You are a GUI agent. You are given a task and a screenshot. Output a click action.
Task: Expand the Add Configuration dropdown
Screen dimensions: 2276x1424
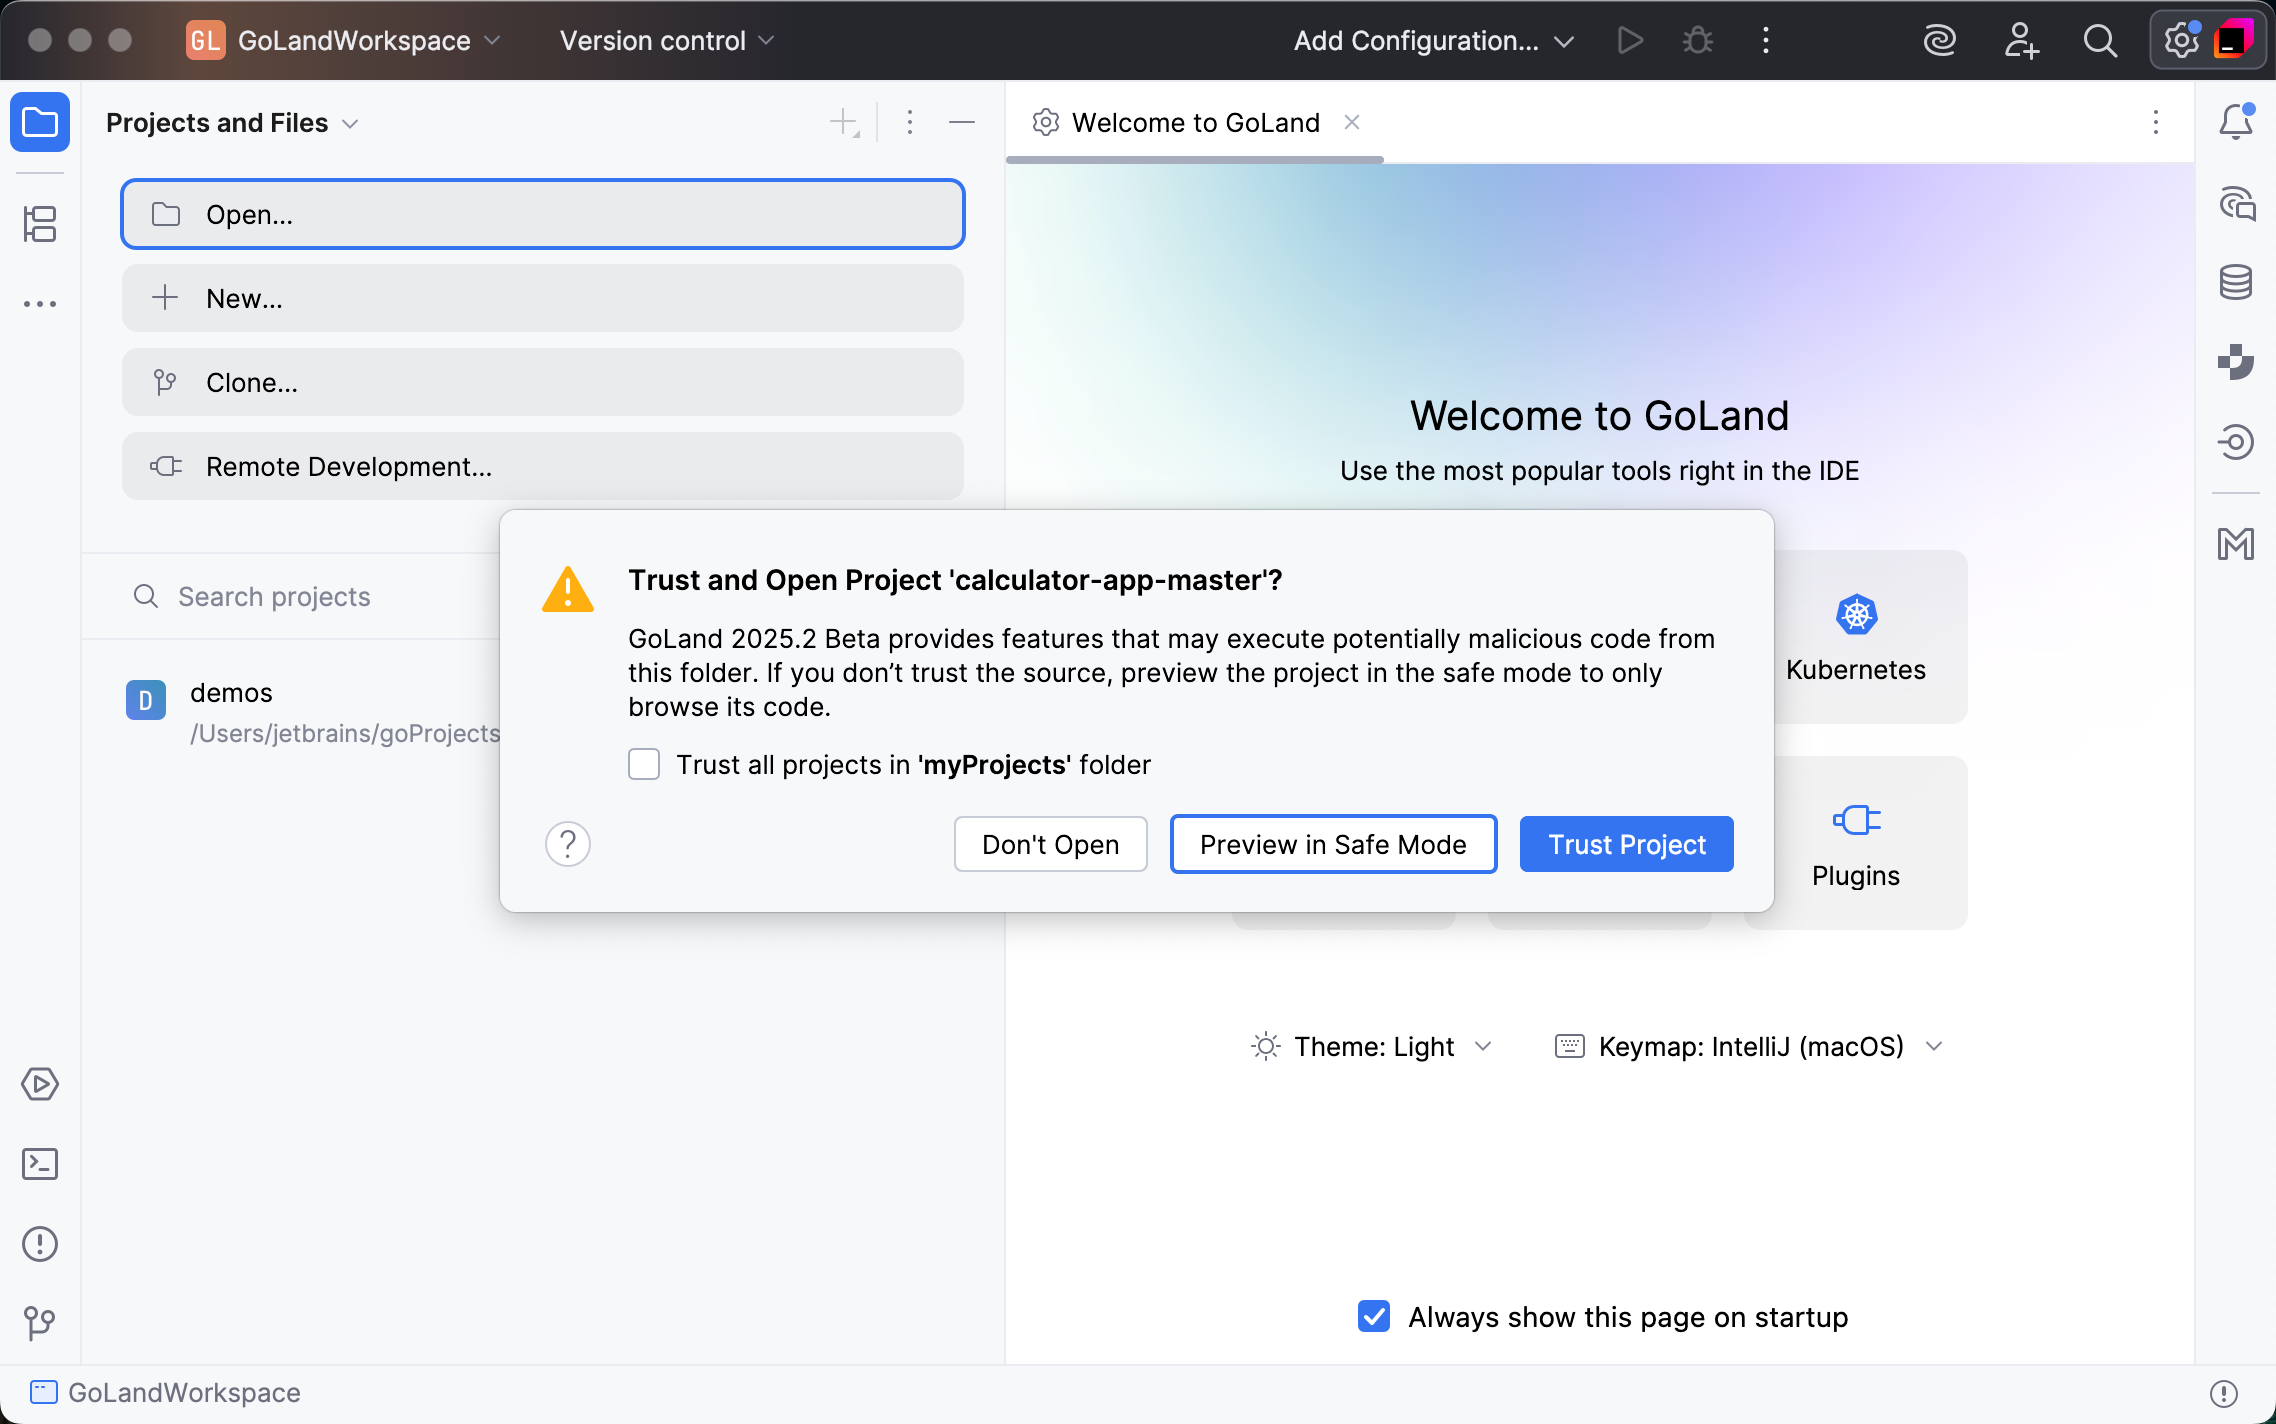(x=1435, y=40)
